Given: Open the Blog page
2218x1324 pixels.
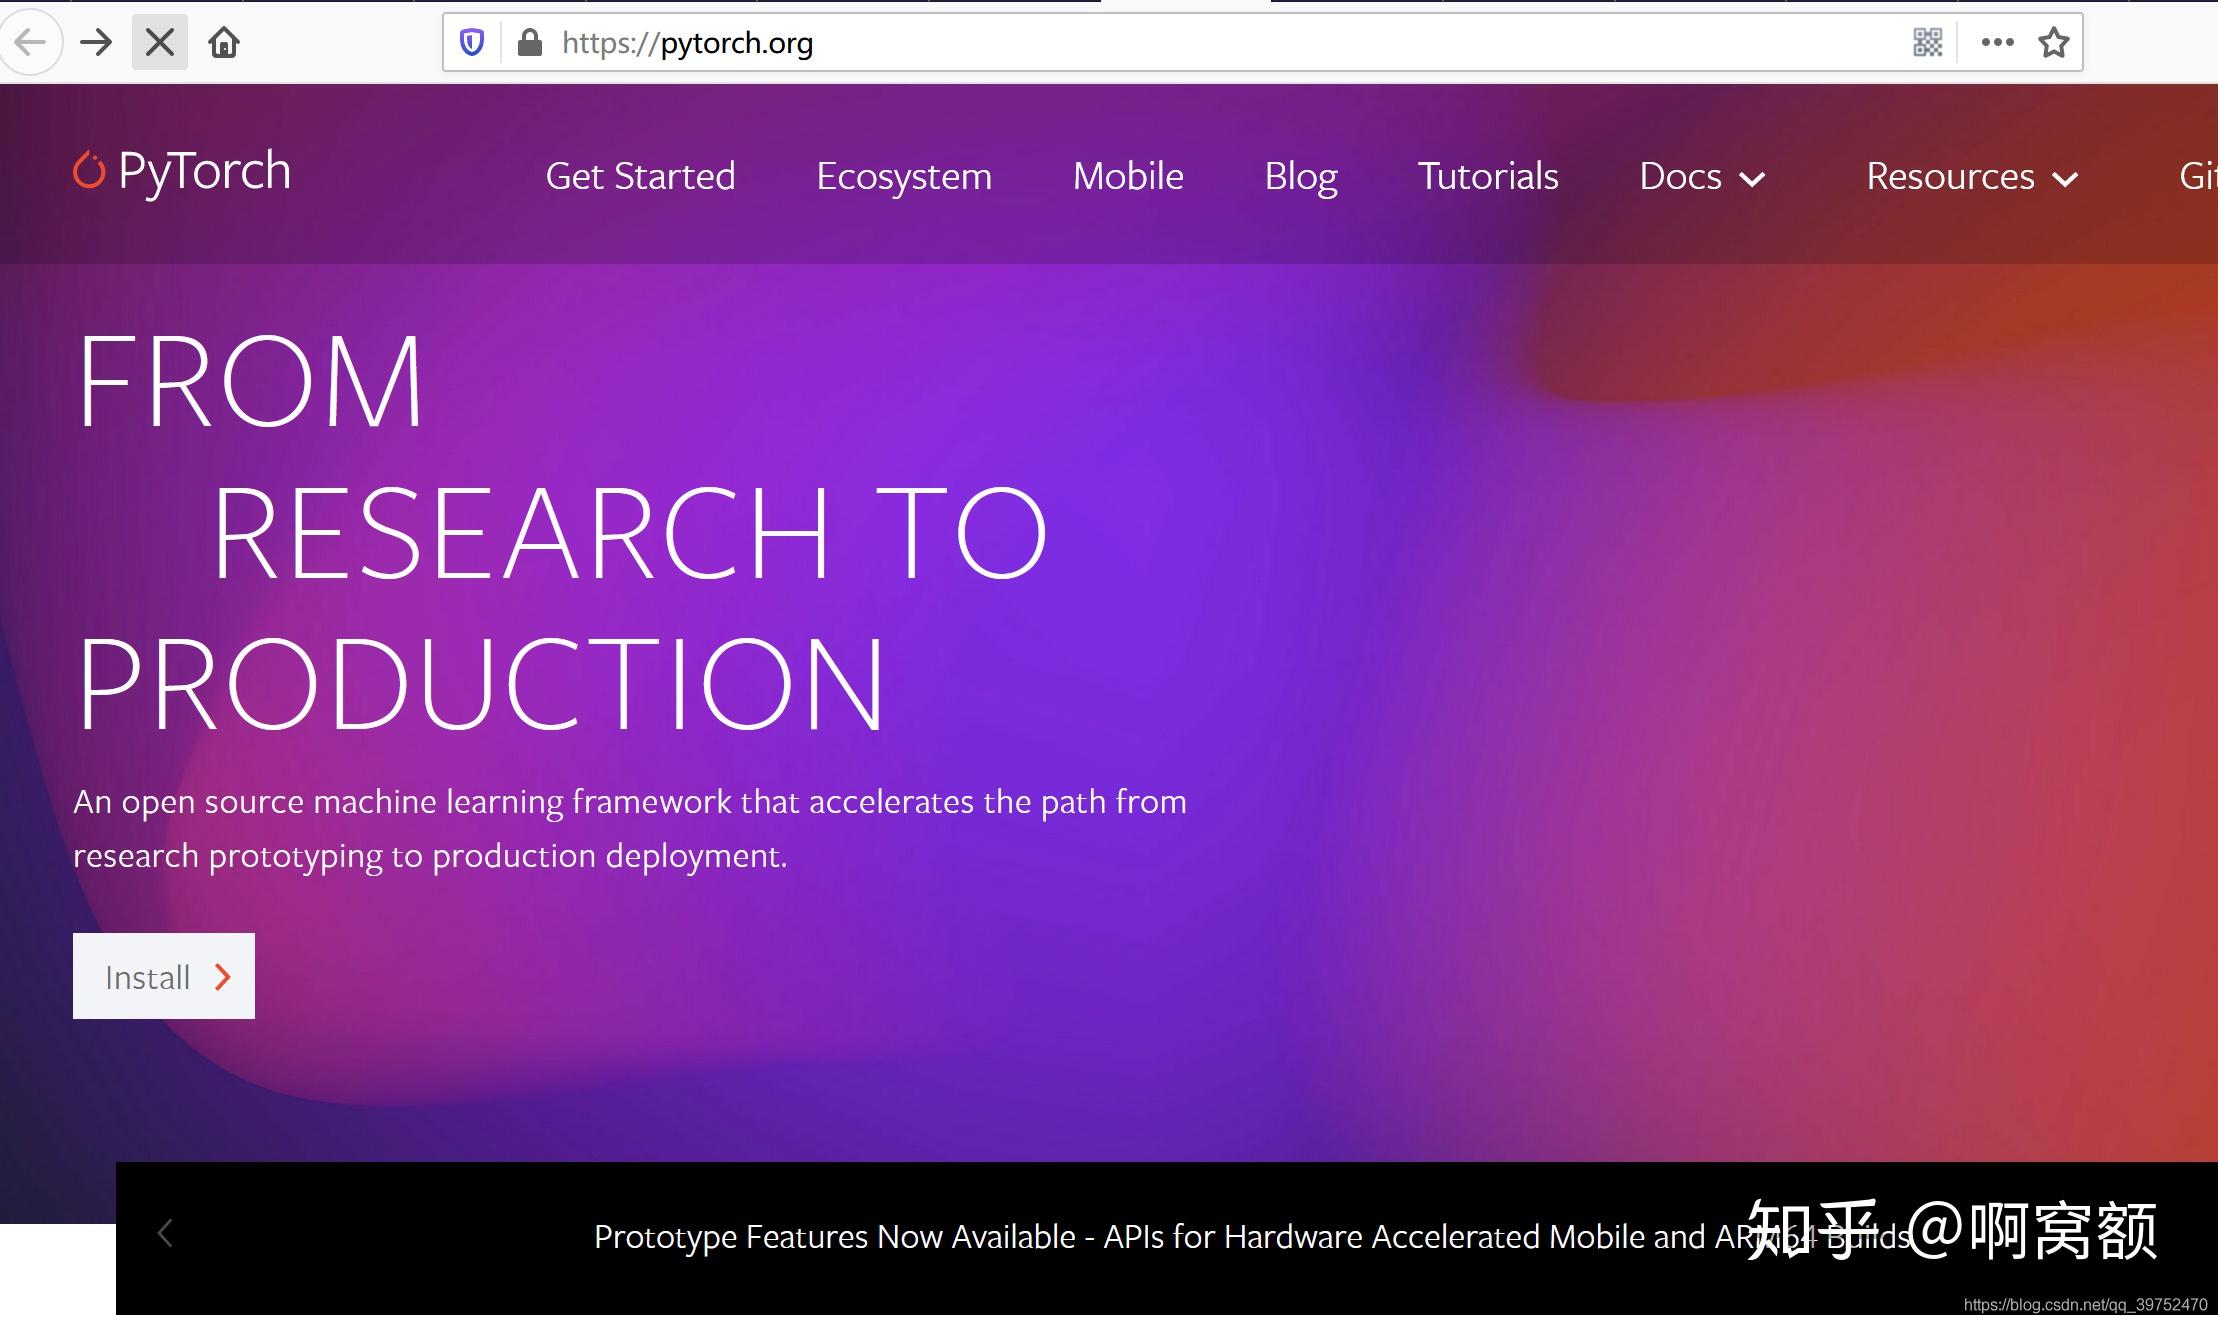Looking at the screenshot, I should point(1301,176).
